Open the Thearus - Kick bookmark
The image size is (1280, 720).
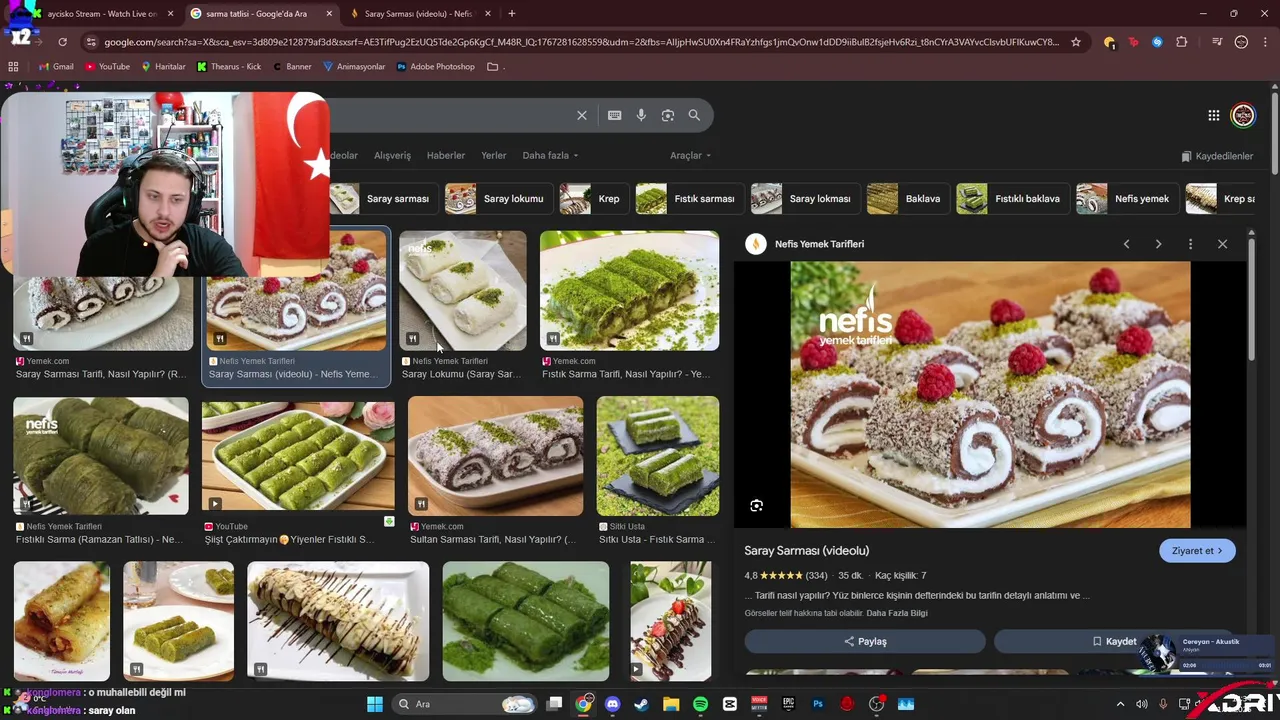(x=229, y=67)
